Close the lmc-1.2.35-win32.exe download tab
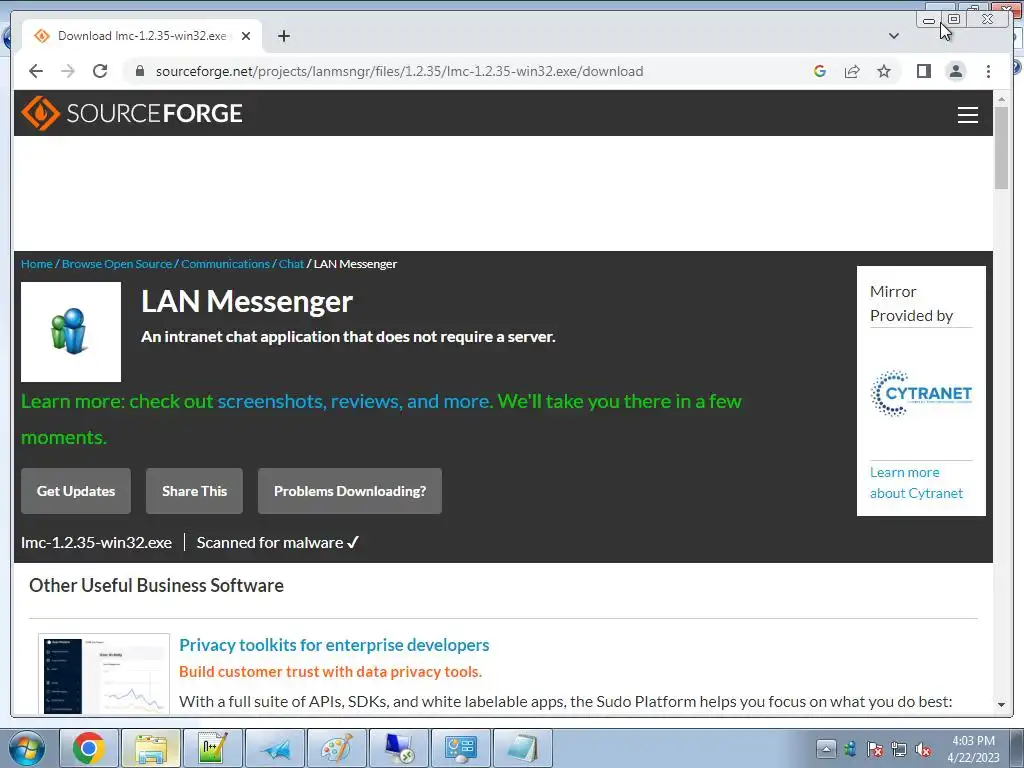The image size is (1024, 768). (246, 36)
